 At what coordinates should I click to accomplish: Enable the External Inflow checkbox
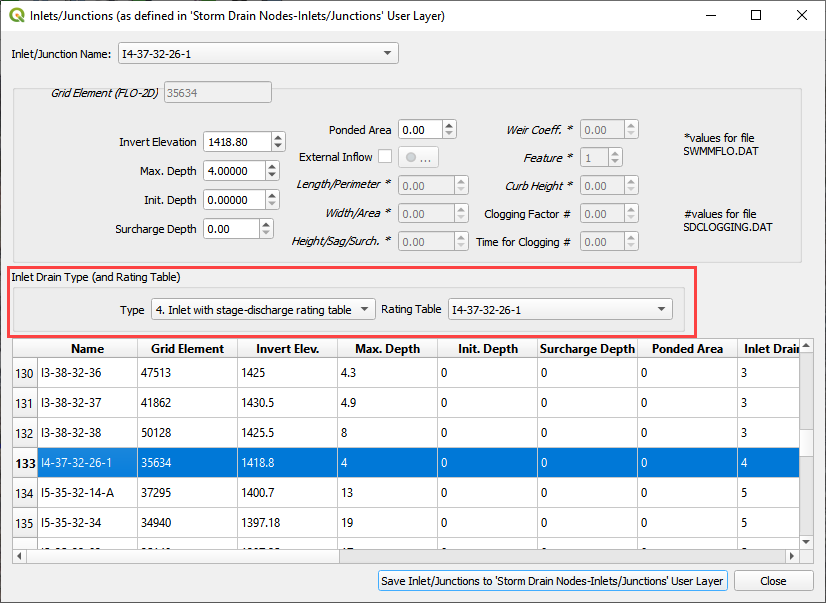pyautogui.click(x=383, y=157)
